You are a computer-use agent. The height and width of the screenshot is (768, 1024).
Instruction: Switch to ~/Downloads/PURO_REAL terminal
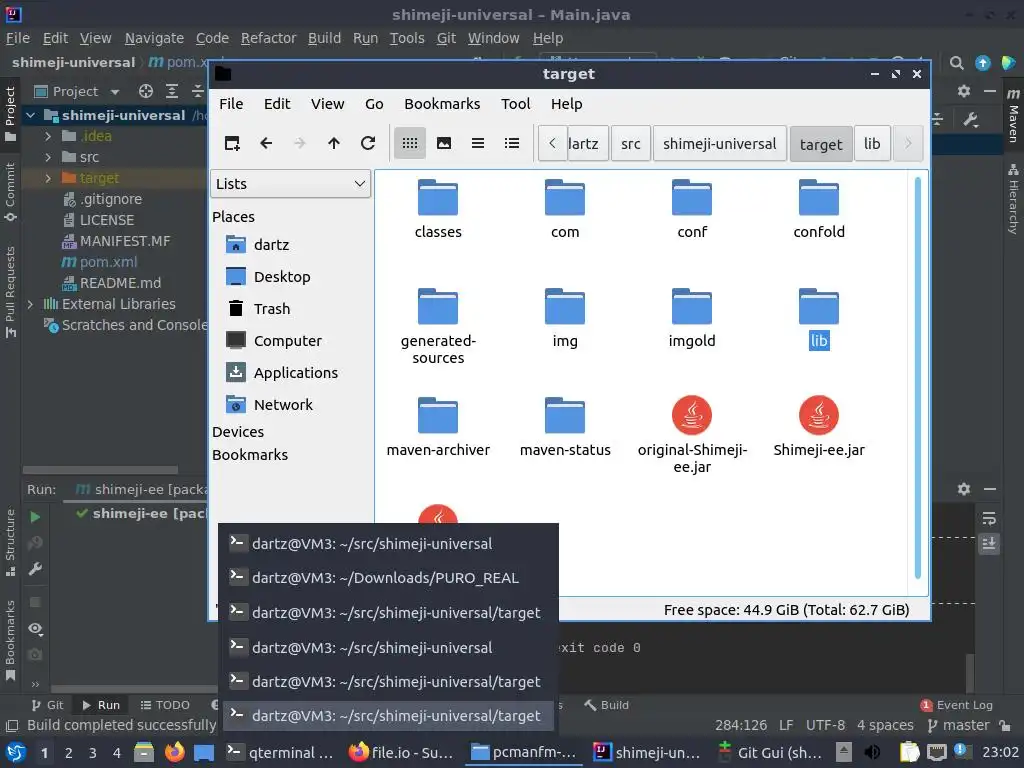pos(388,578)
